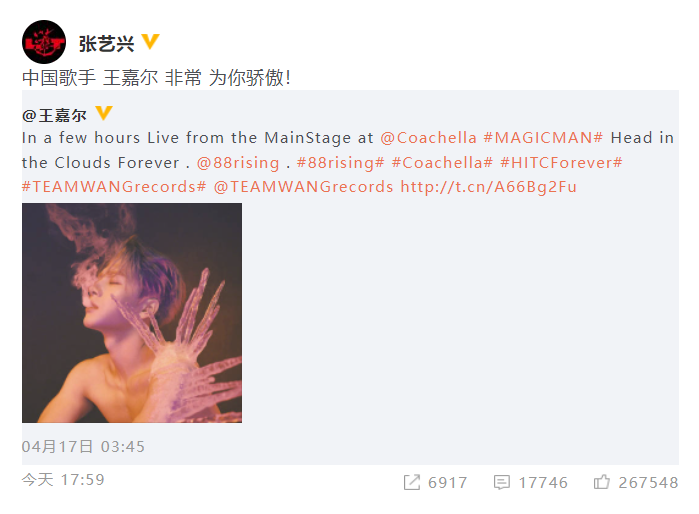This screenshot has height=514, width=699.
Task: Open 张艺兴's profile avatar
Action: pyautogui.click(x=44, y=42)
